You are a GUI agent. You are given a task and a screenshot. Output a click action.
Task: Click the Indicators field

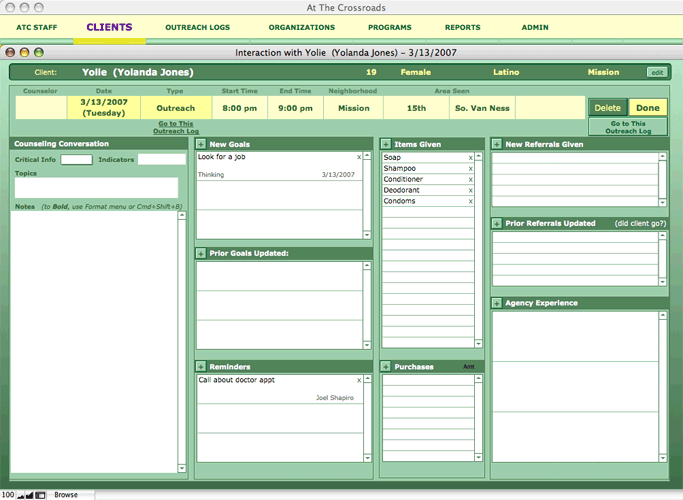[162, 159]
